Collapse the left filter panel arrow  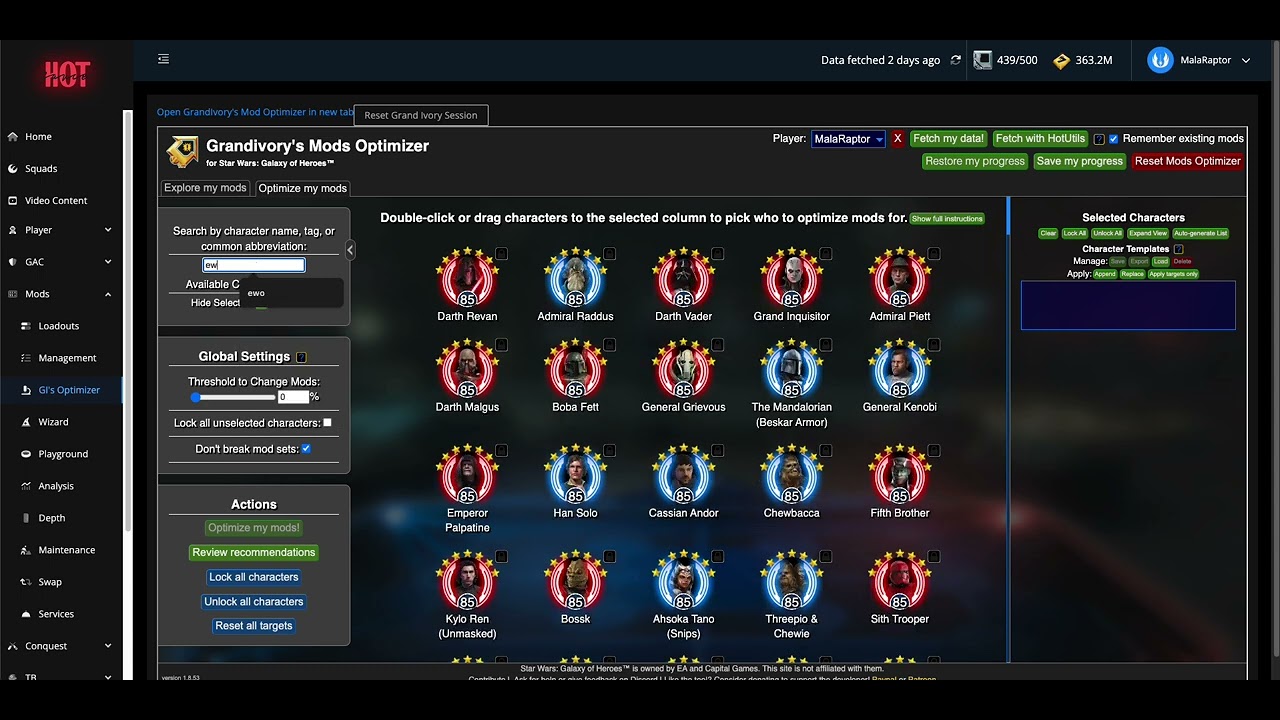click(350, 250)
